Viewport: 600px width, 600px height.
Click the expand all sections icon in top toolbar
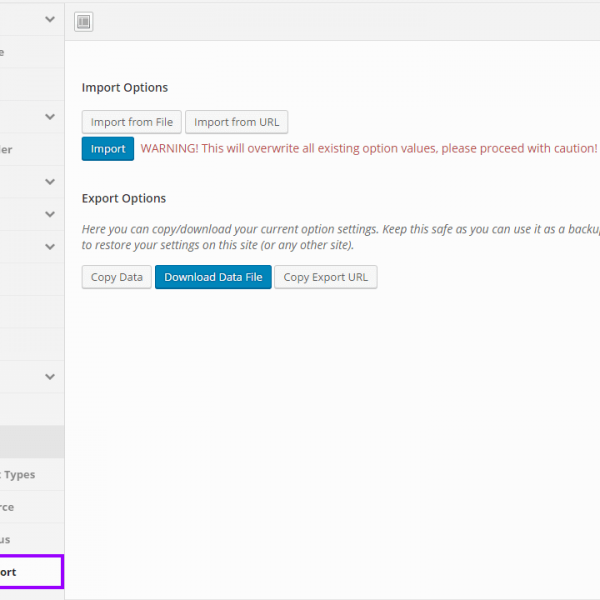pyautogui.click(x=84, y=21)
